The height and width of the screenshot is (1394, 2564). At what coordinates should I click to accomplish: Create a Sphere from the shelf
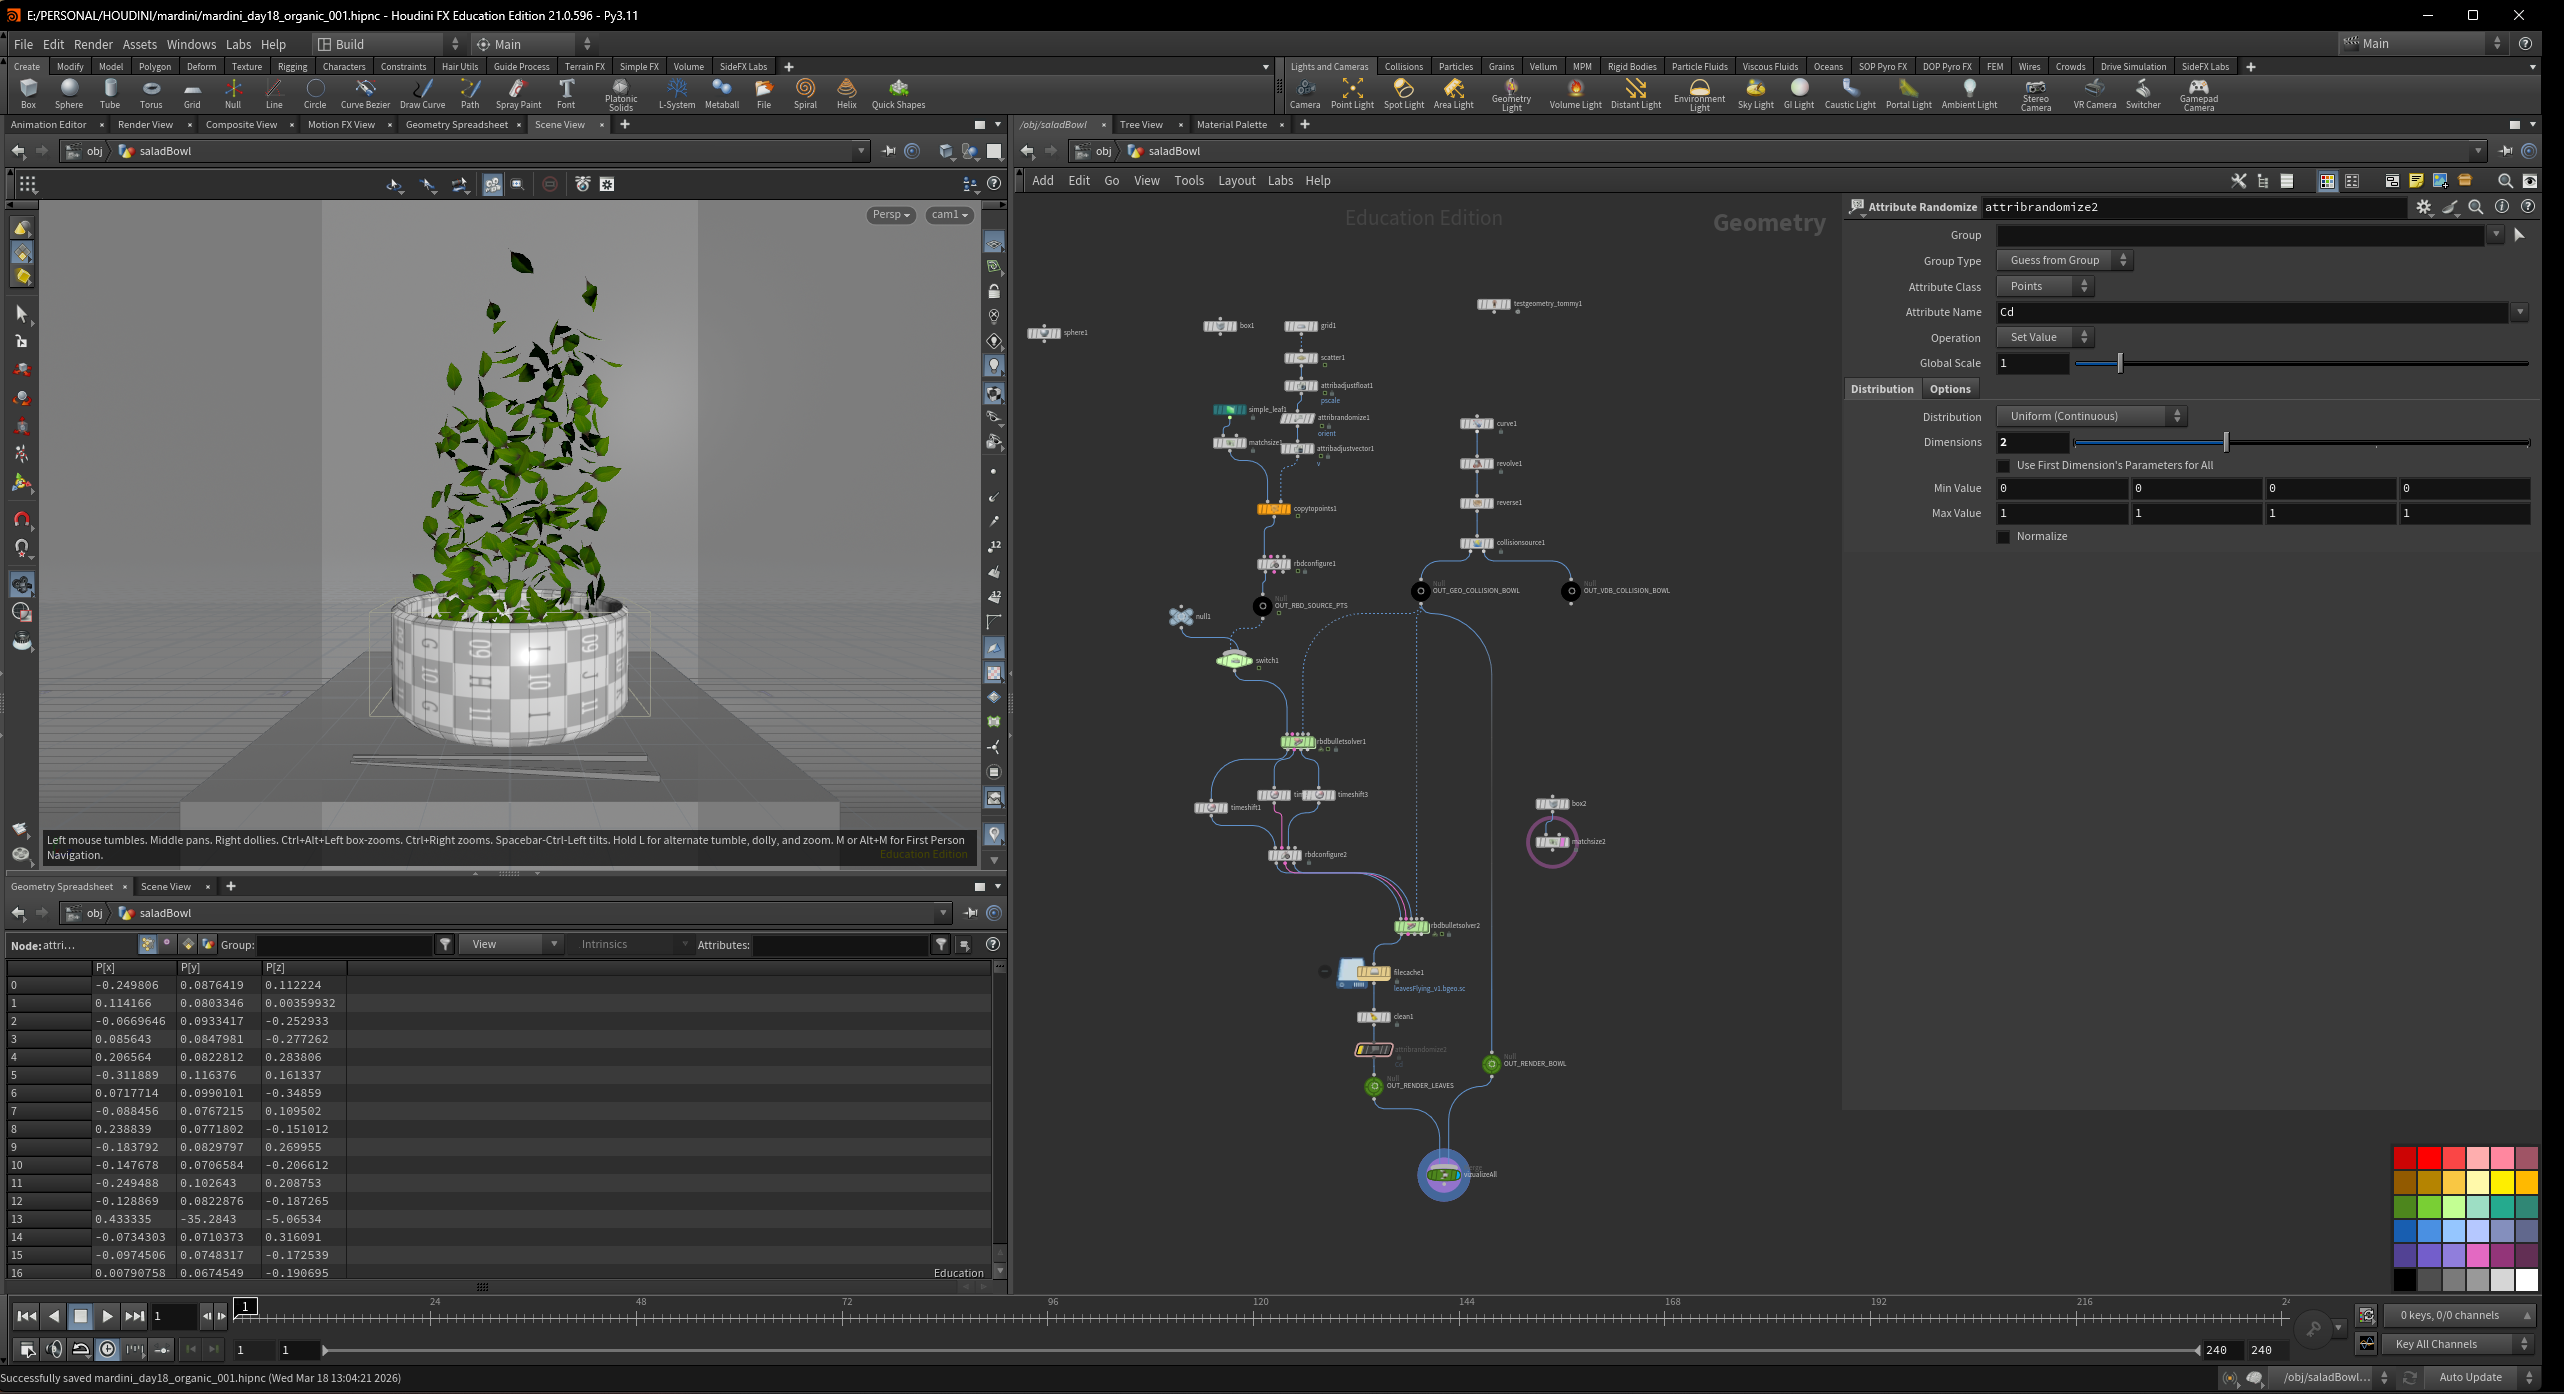pos(69,93)
